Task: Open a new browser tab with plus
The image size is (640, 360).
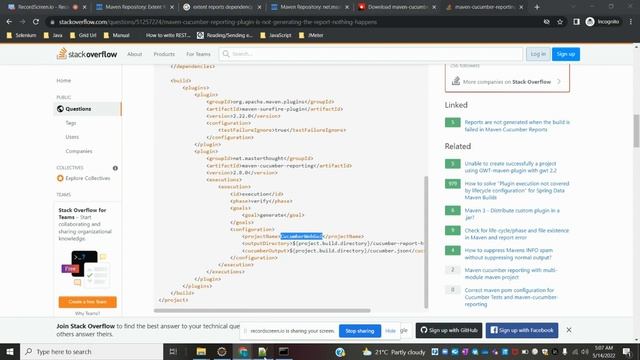Action: coord(537,7)
